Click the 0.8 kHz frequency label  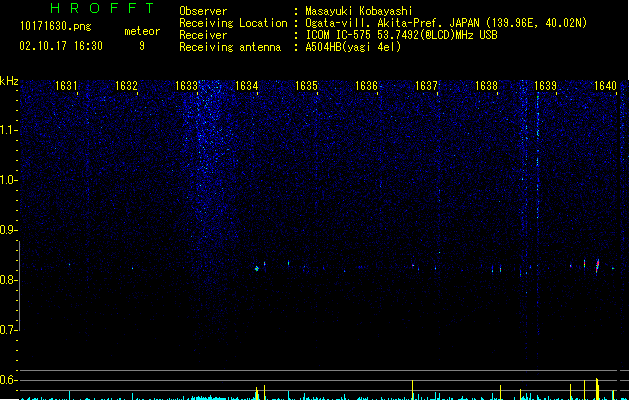(8, 280)
